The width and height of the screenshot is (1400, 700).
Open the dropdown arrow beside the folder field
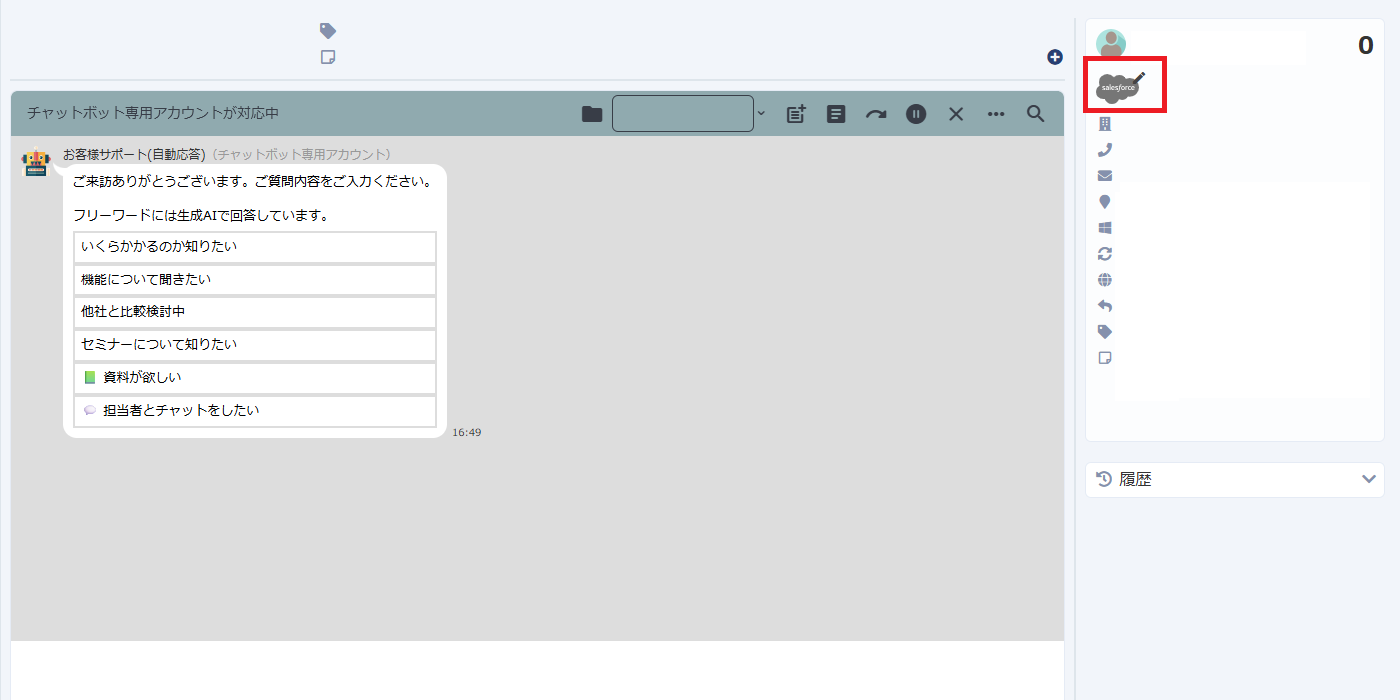click(x=761, y=114)
